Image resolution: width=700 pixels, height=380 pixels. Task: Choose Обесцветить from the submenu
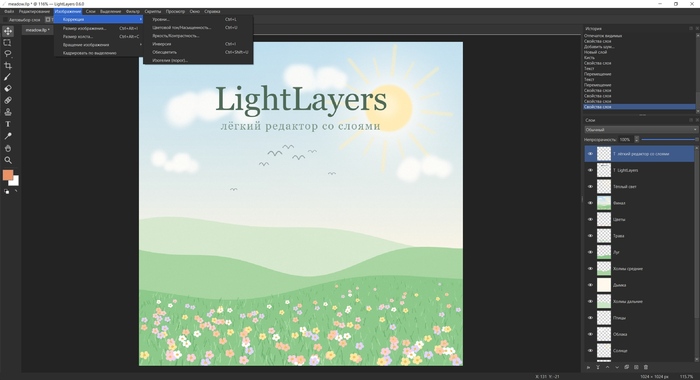click(198, 52)
